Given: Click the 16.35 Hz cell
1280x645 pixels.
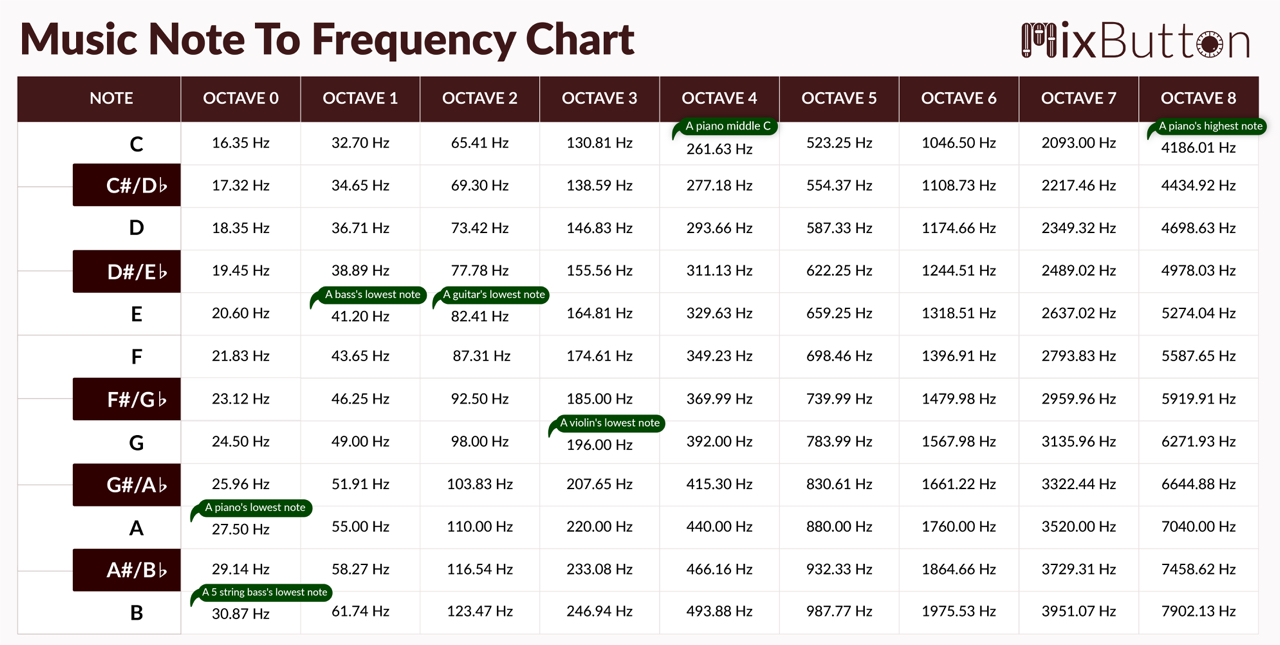Looking at the screenshot, I should (241, 143).
